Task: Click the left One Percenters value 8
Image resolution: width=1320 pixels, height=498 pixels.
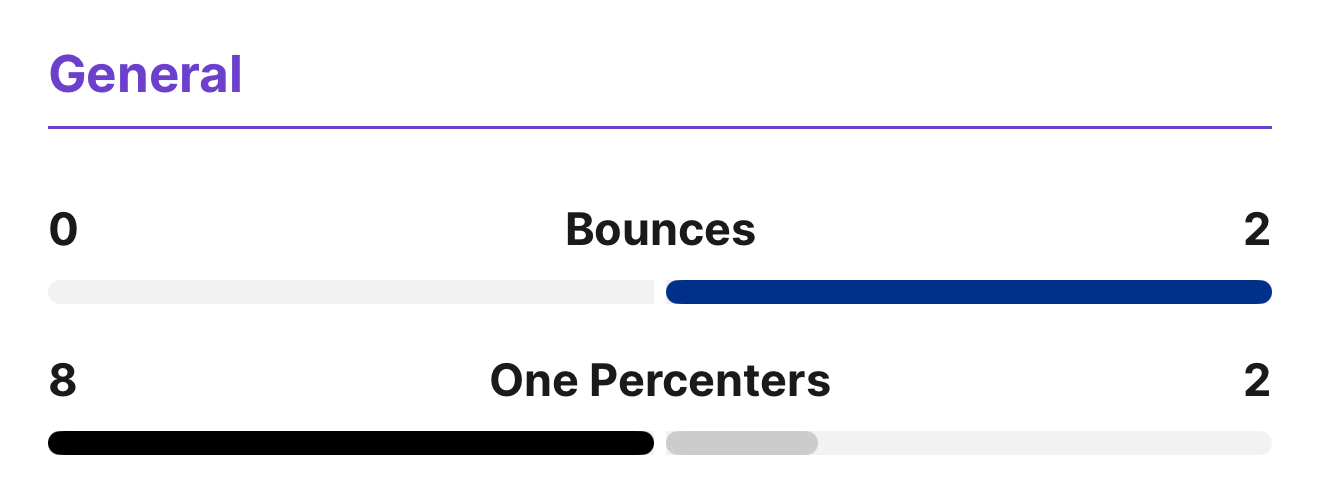Action: point(63,381)
